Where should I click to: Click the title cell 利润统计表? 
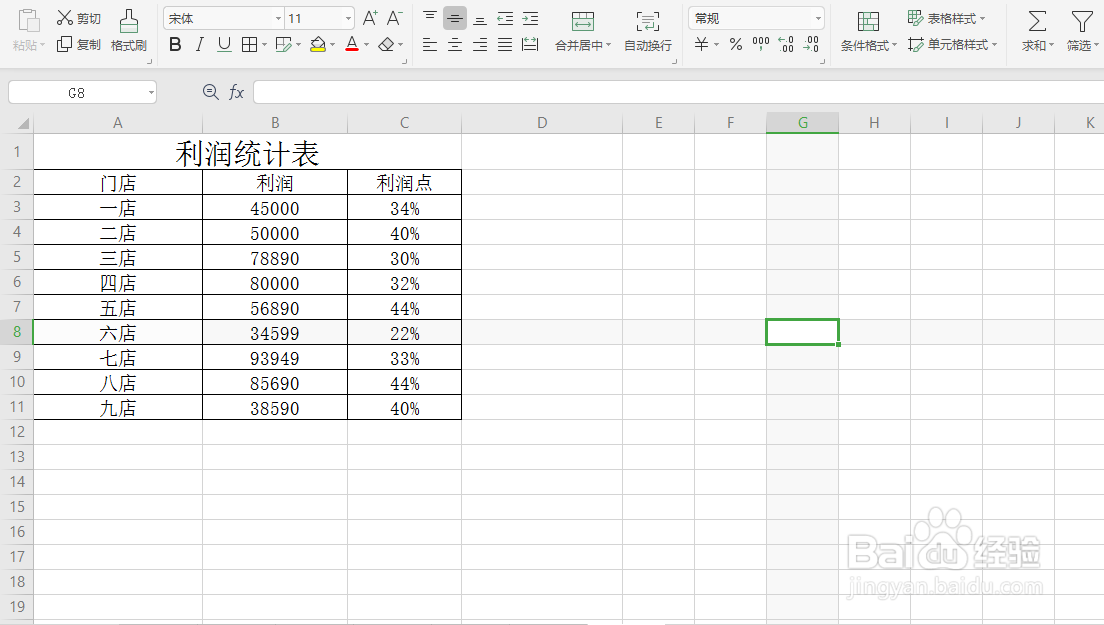[x=247, y=153]
